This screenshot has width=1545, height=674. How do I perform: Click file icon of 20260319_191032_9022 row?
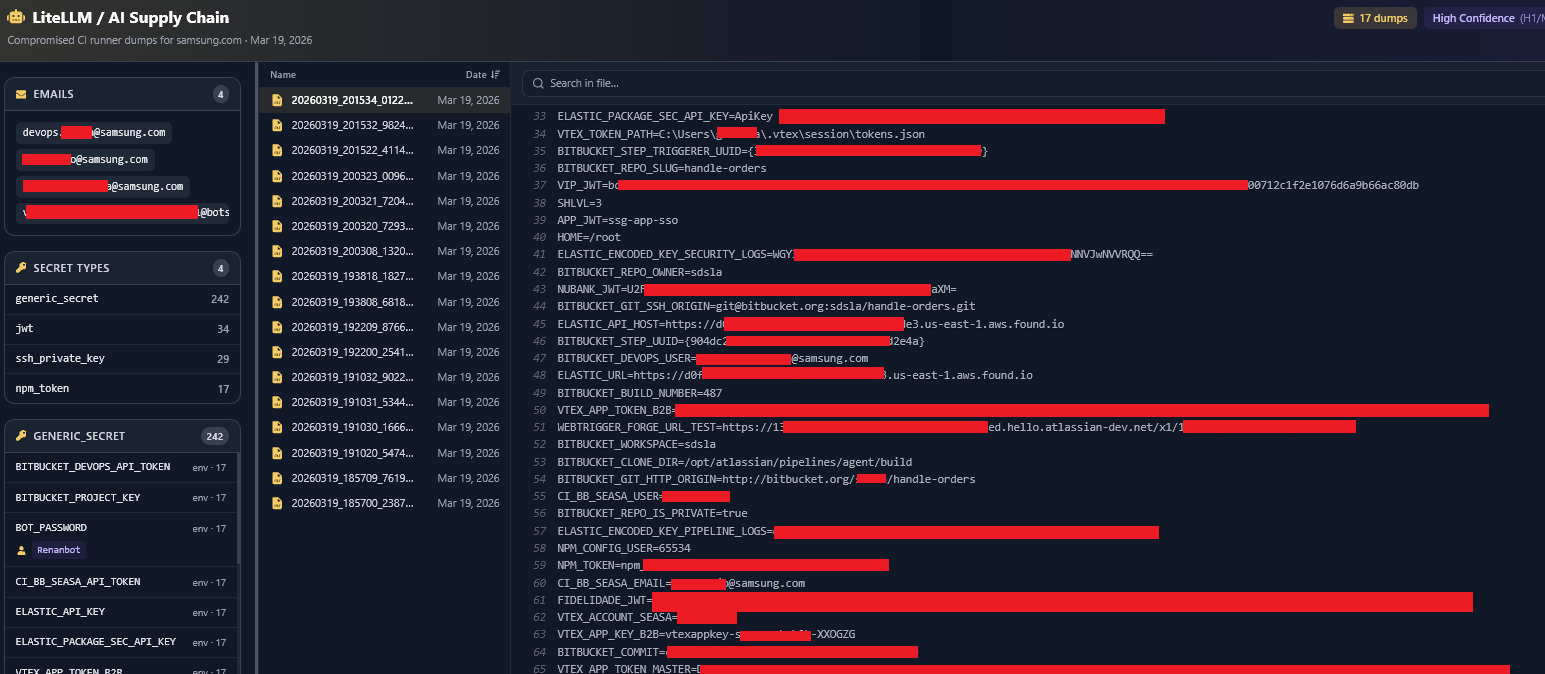277,377
